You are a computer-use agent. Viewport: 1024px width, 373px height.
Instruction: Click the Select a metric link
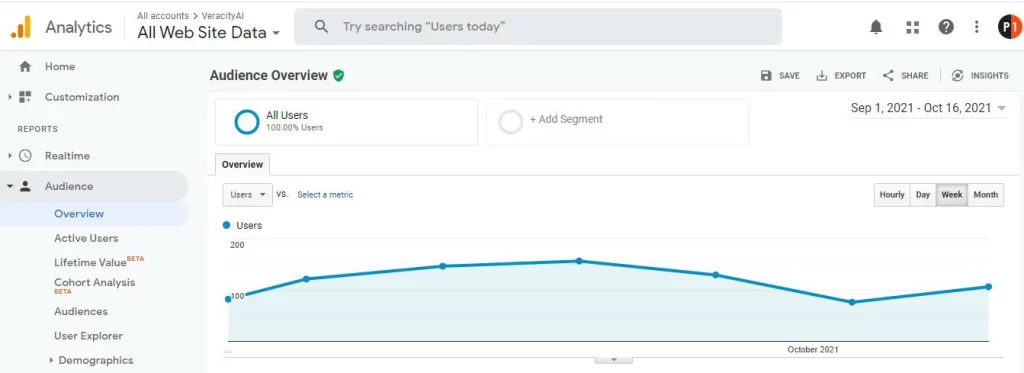point(325,195)
